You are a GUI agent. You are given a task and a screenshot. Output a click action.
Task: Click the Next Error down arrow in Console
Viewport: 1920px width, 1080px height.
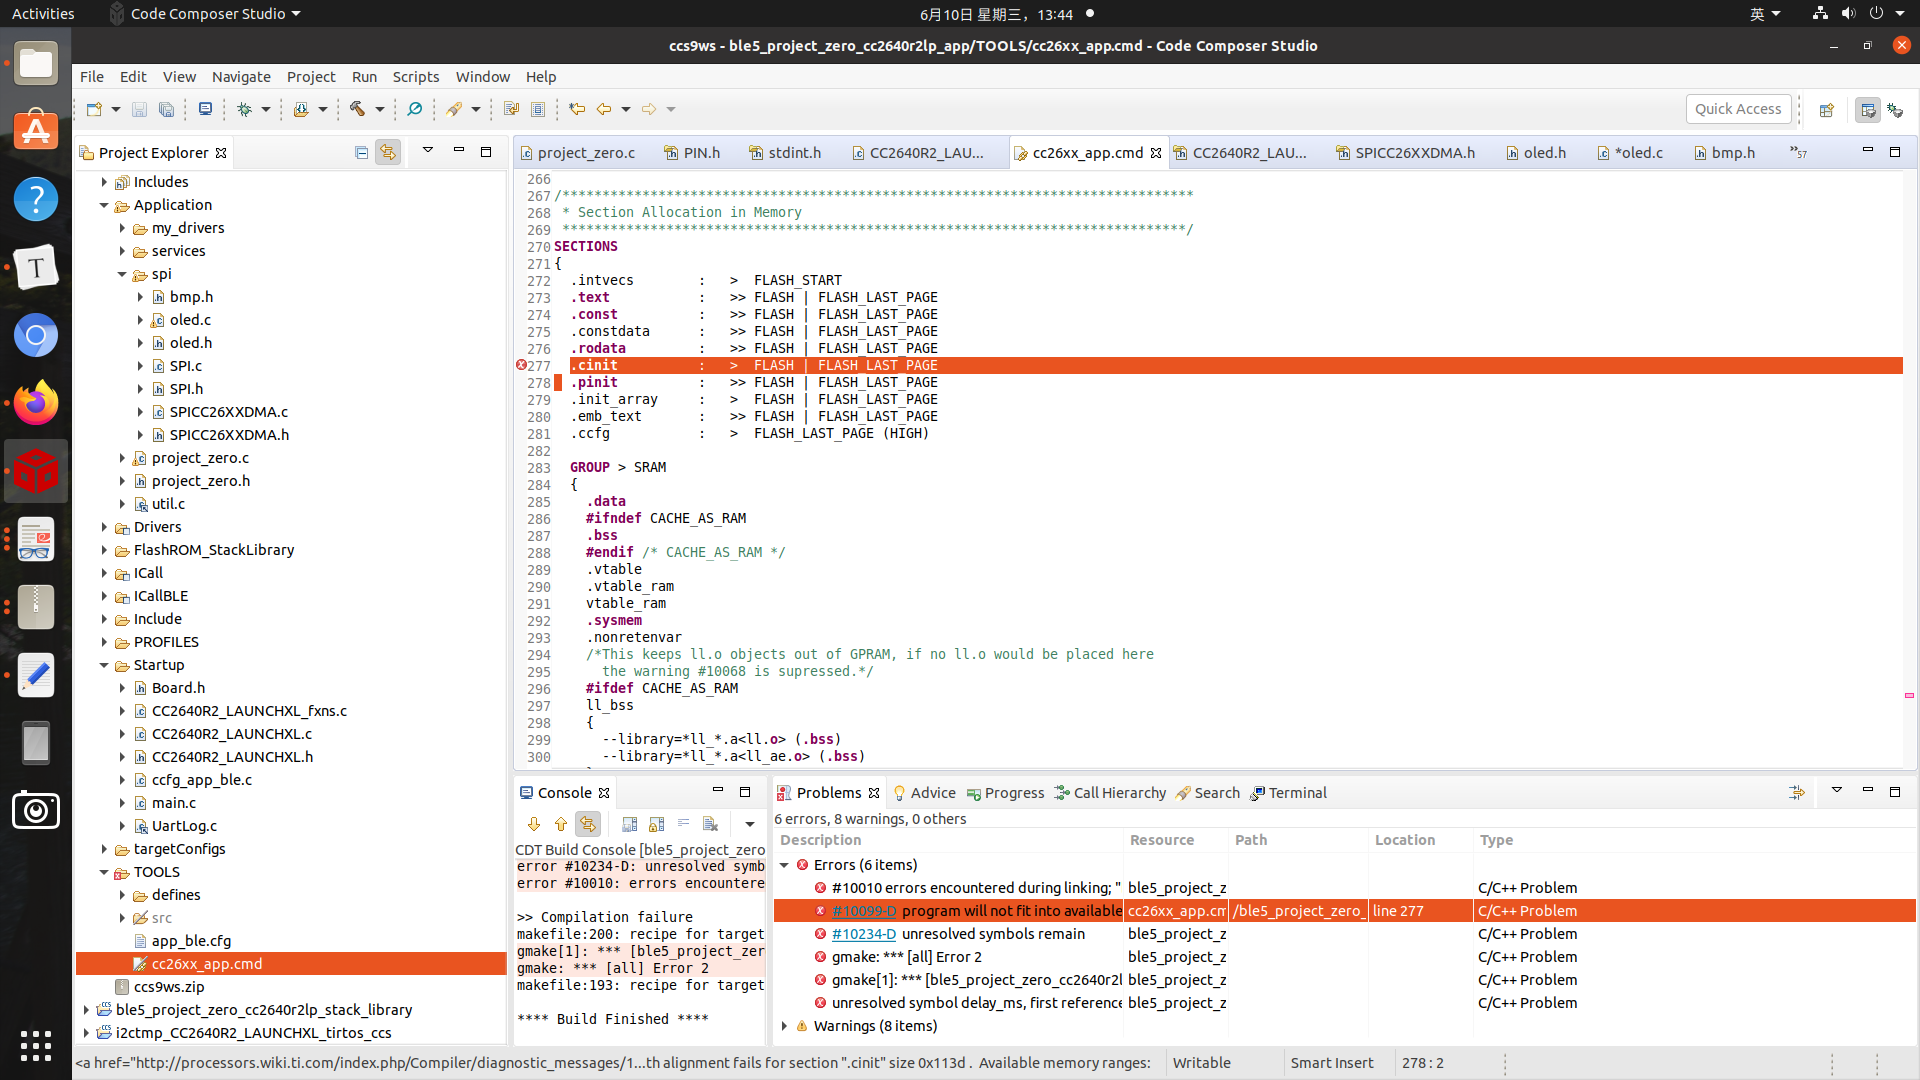tap(533, 824)
